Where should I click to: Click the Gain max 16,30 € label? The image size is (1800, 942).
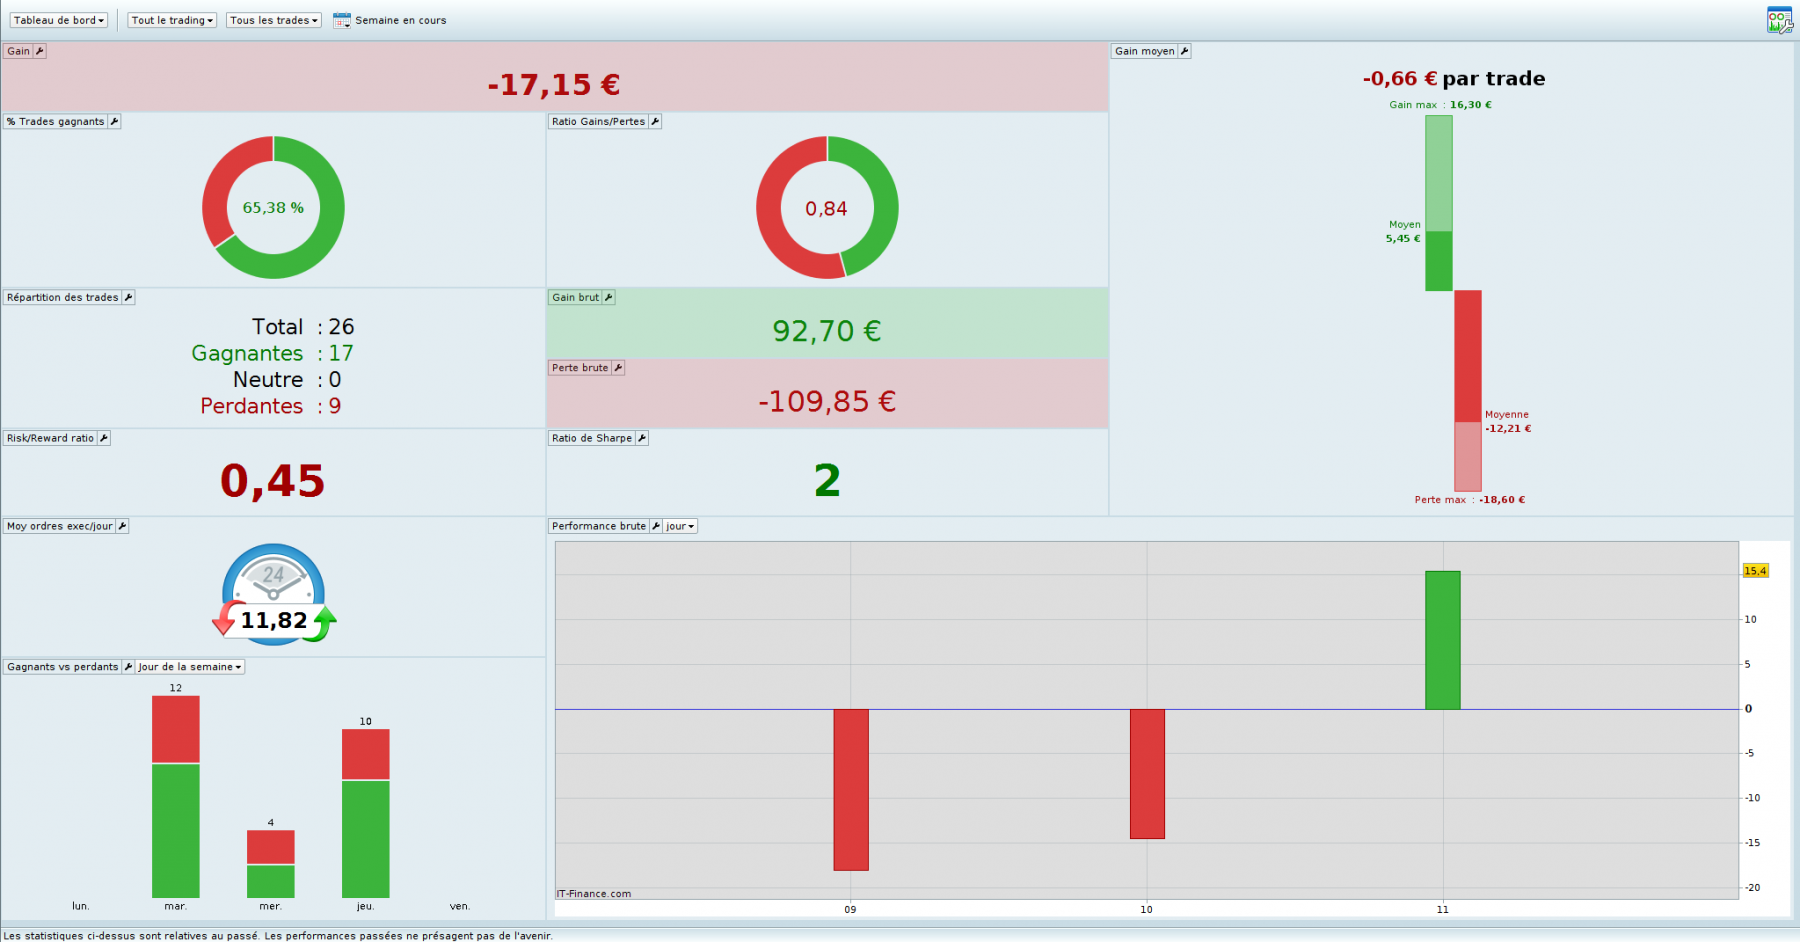[x=1440, y=105]
